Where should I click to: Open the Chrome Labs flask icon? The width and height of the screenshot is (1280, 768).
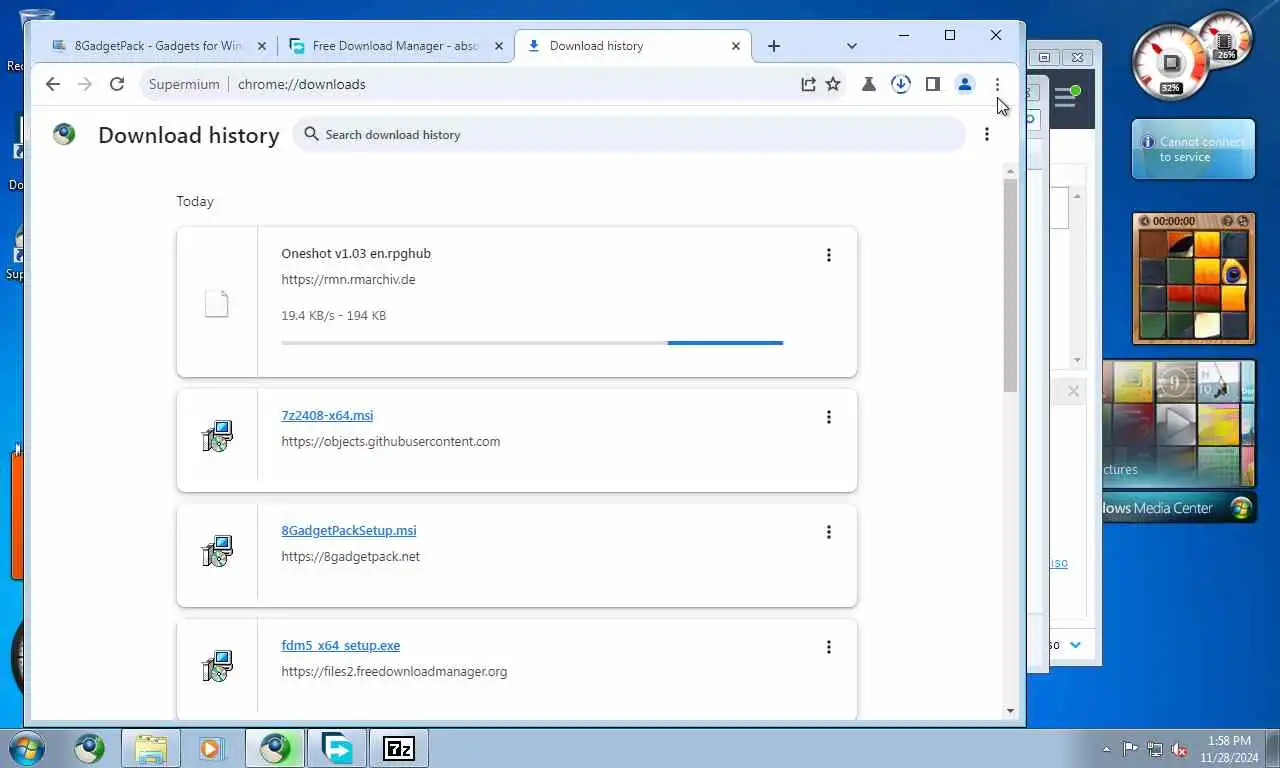tap(869, 84)
